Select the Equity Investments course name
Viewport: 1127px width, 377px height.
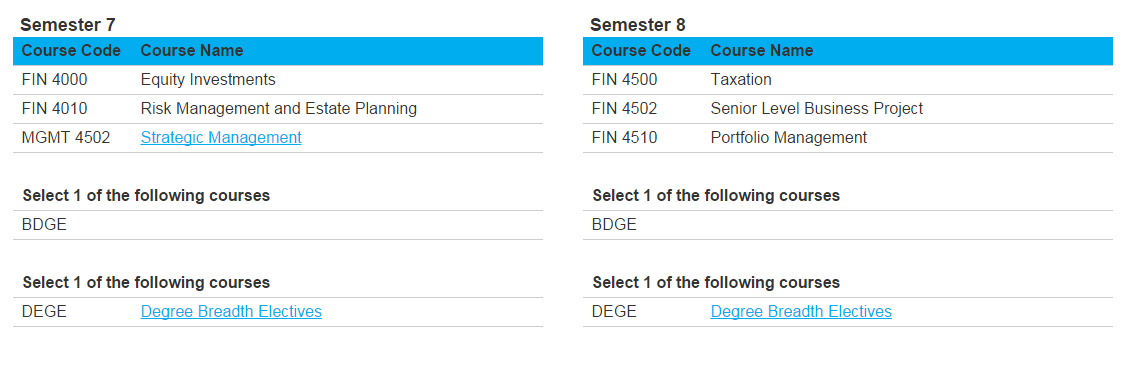coord(208,80)
